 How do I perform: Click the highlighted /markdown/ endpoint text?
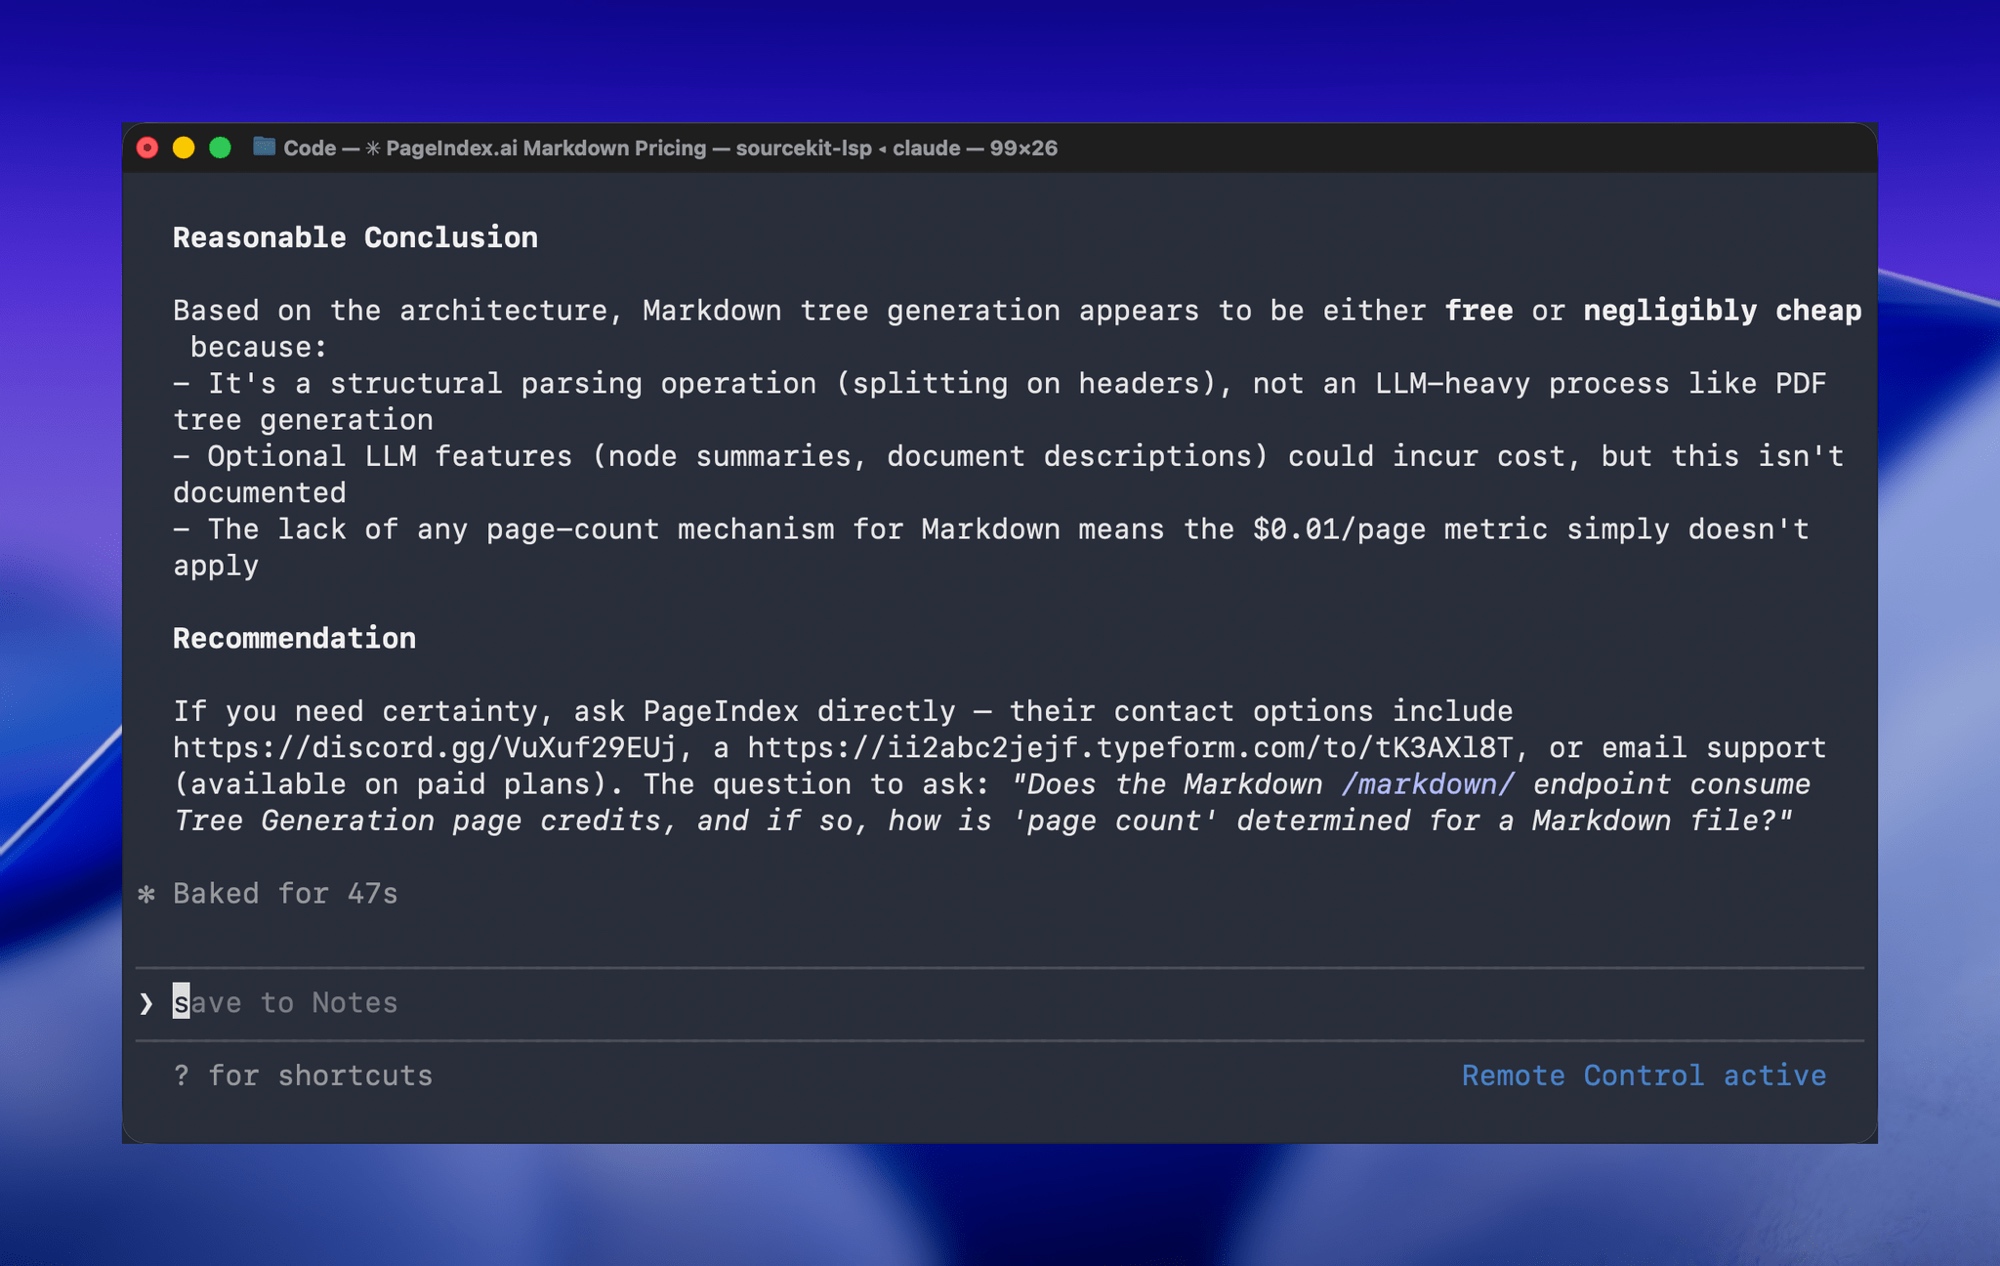(1427, 785)
